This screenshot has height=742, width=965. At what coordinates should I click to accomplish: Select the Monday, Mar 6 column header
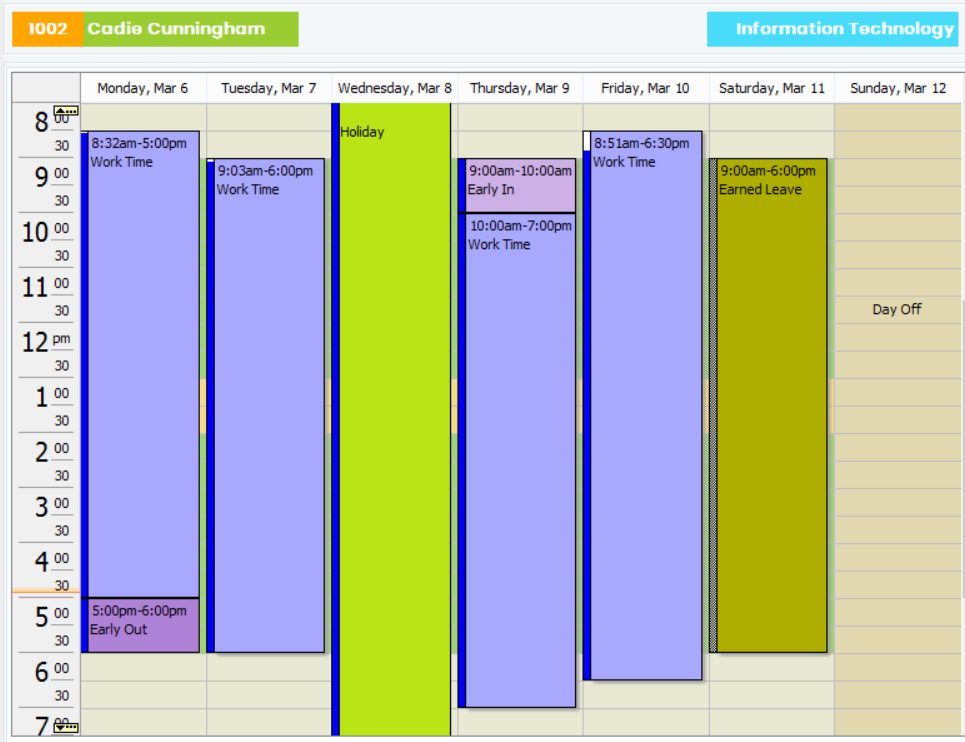tap(143, 88)
